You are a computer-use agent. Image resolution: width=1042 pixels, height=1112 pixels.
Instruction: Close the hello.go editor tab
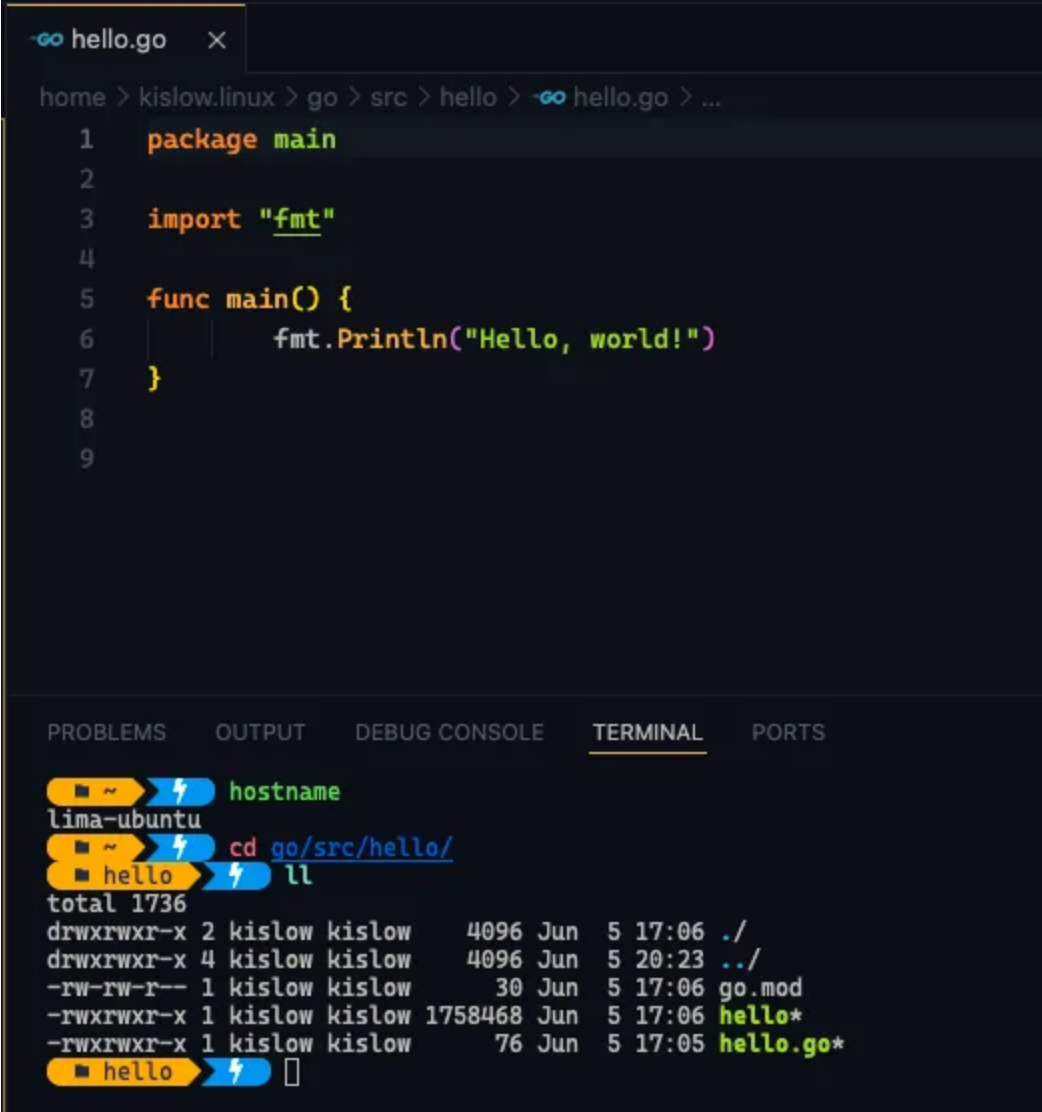(x=216, y=41)
